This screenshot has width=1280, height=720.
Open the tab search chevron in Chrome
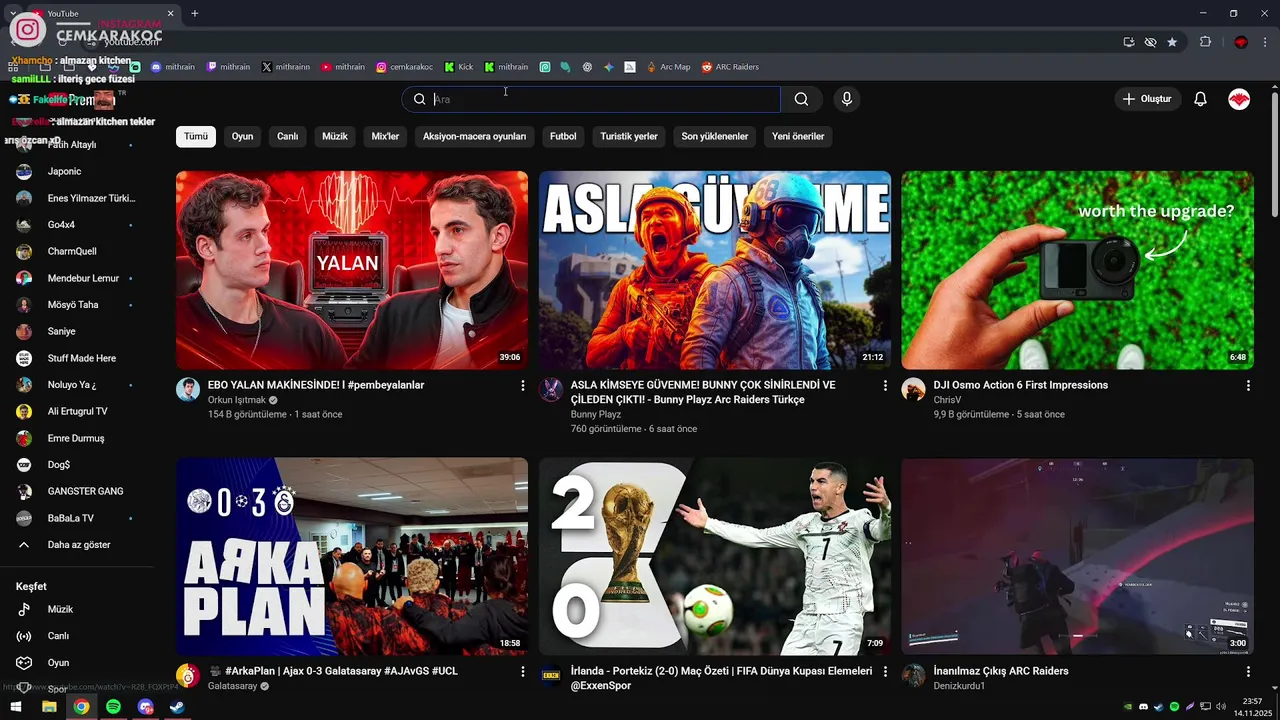[13, 13]
